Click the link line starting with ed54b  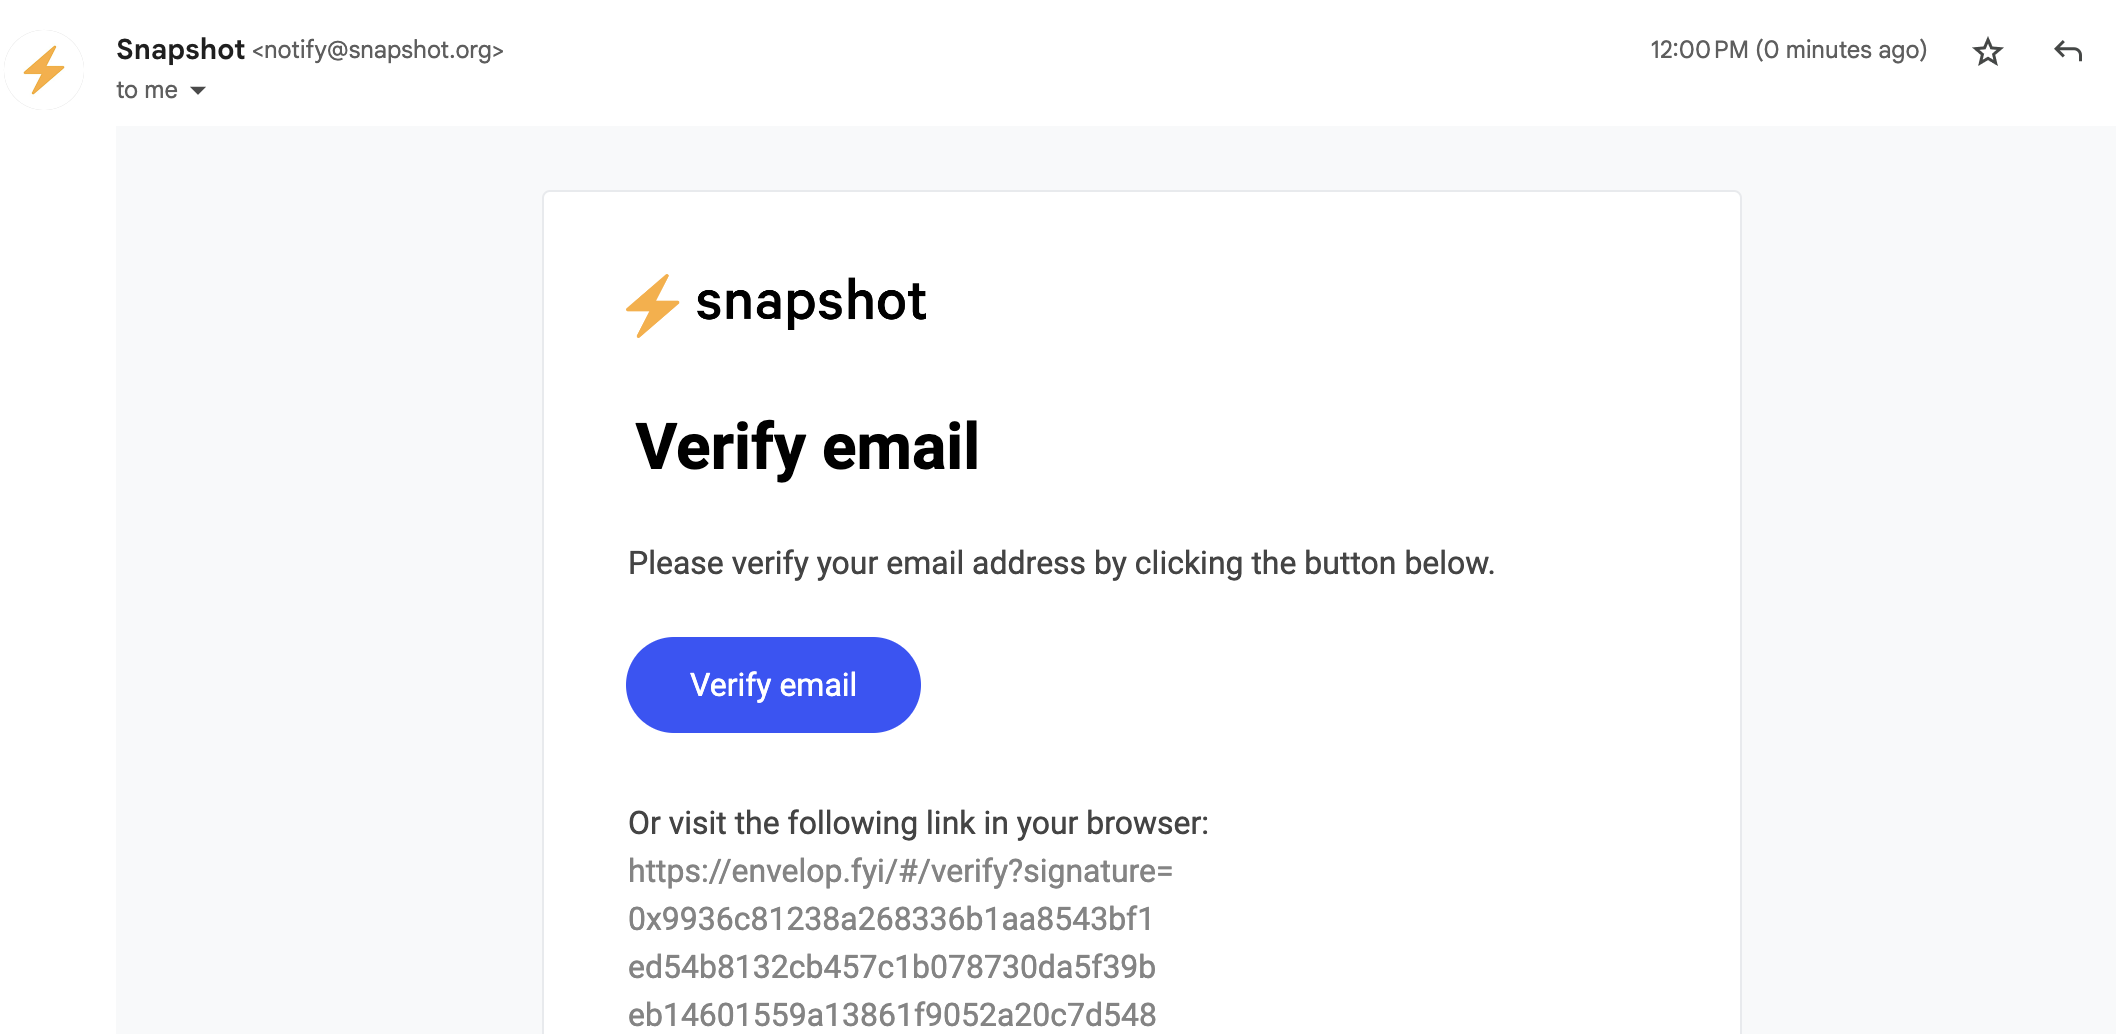coord(891,967)
